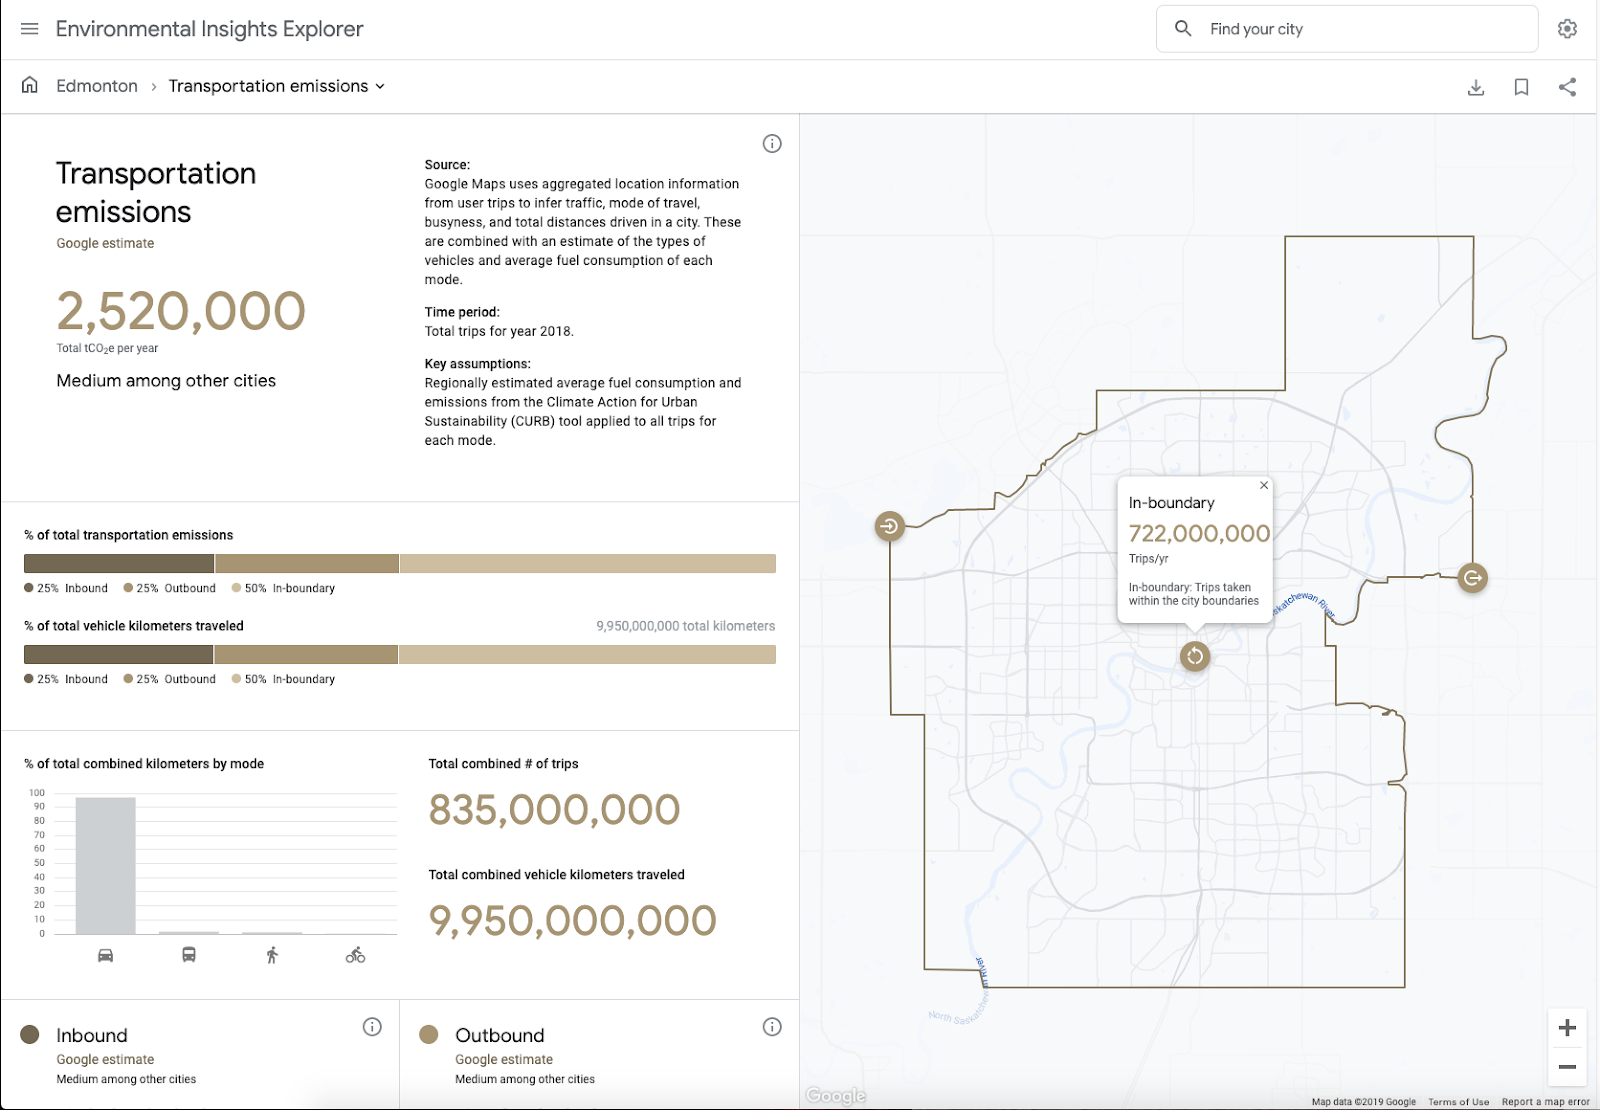The image size is (1600, 1110).
Task: Open the Edmonton breadcrumb link
Action: (97, 86)
